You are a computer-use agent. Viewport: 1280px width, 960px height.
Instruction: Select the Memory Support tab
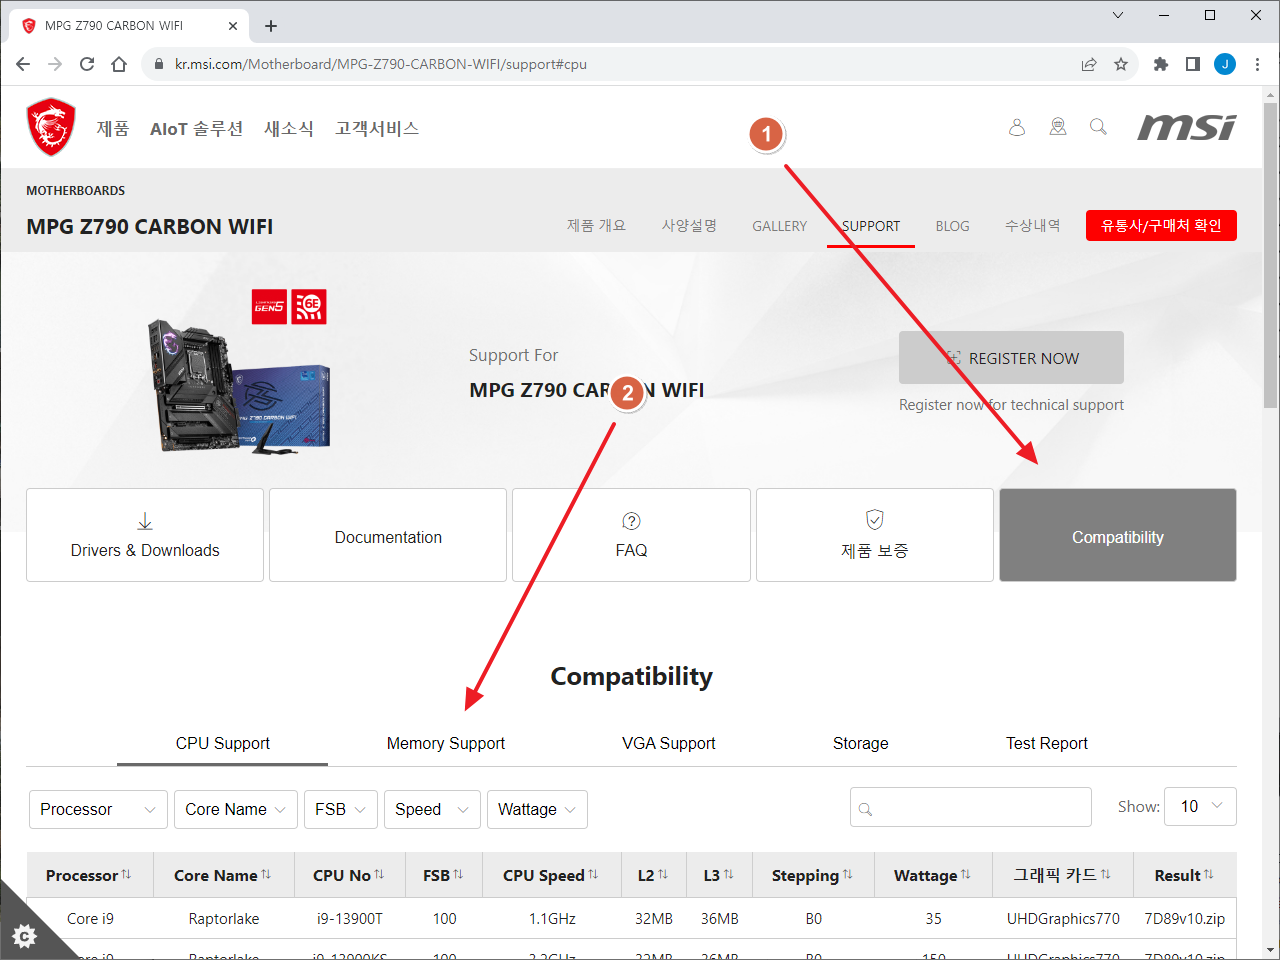(x=446, y=743)
